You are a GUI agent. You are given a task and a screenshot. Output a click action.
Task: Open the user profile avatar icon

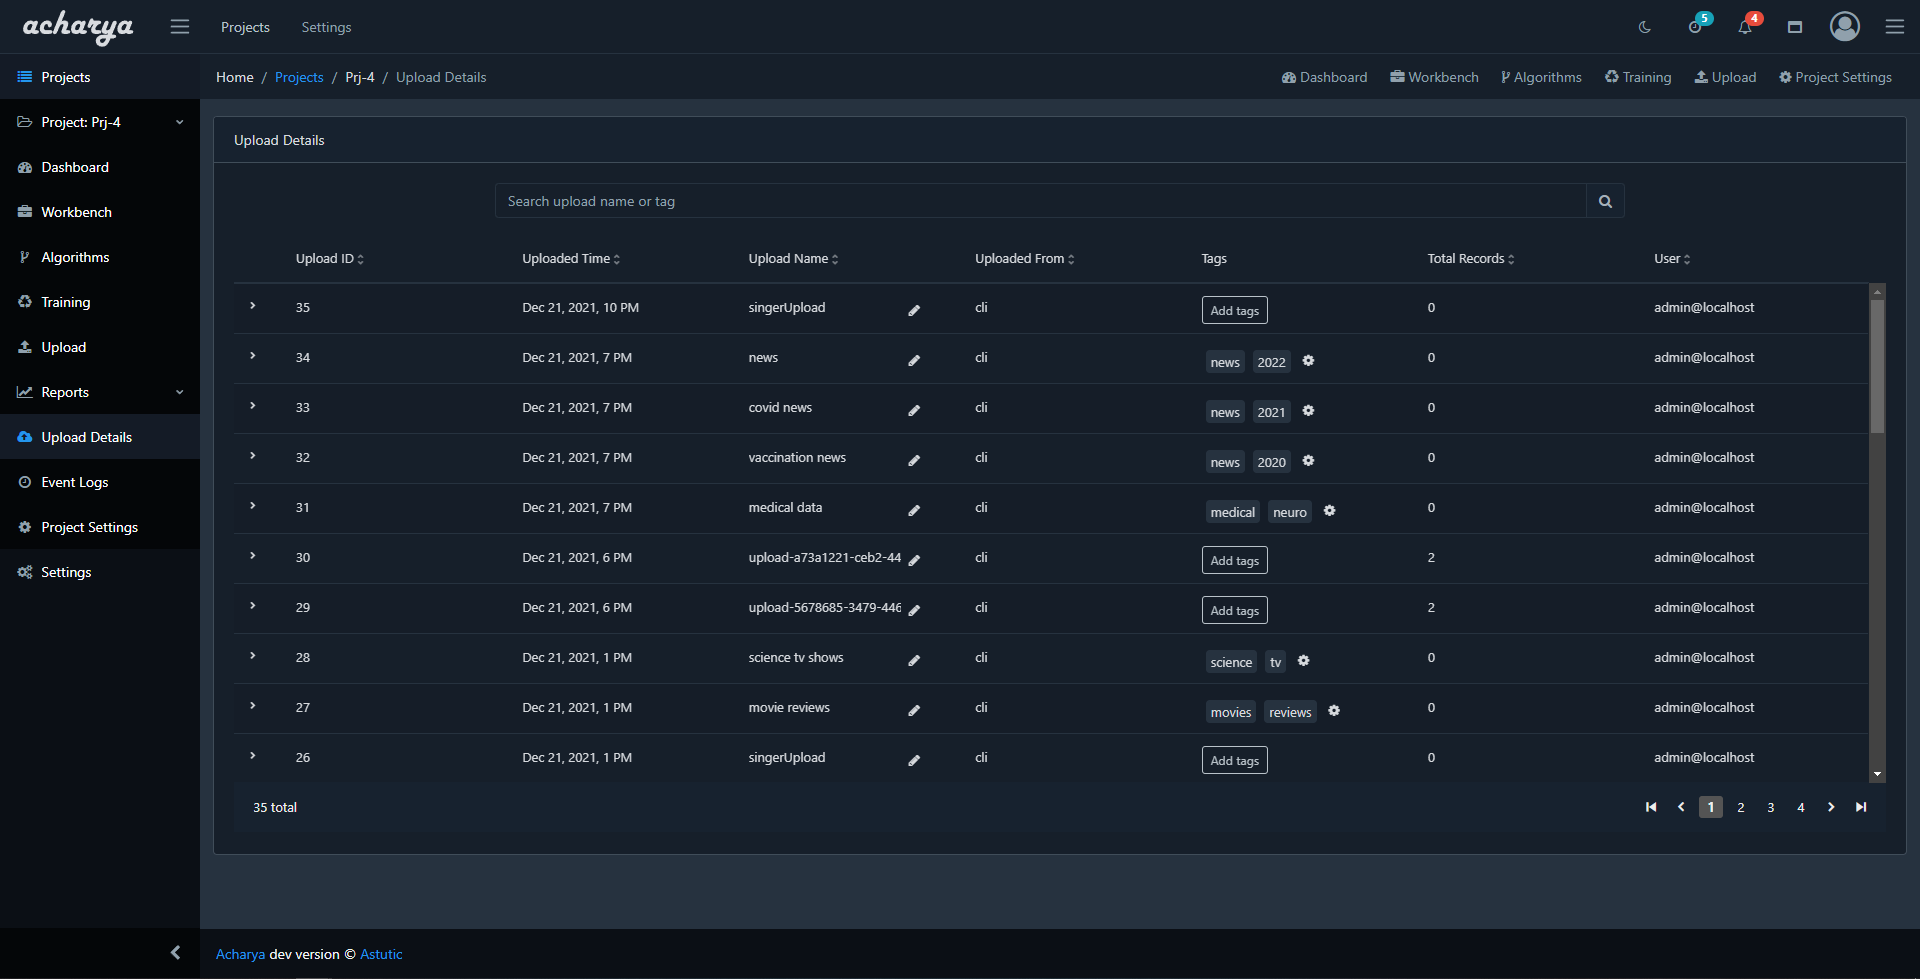[1844, 27]
